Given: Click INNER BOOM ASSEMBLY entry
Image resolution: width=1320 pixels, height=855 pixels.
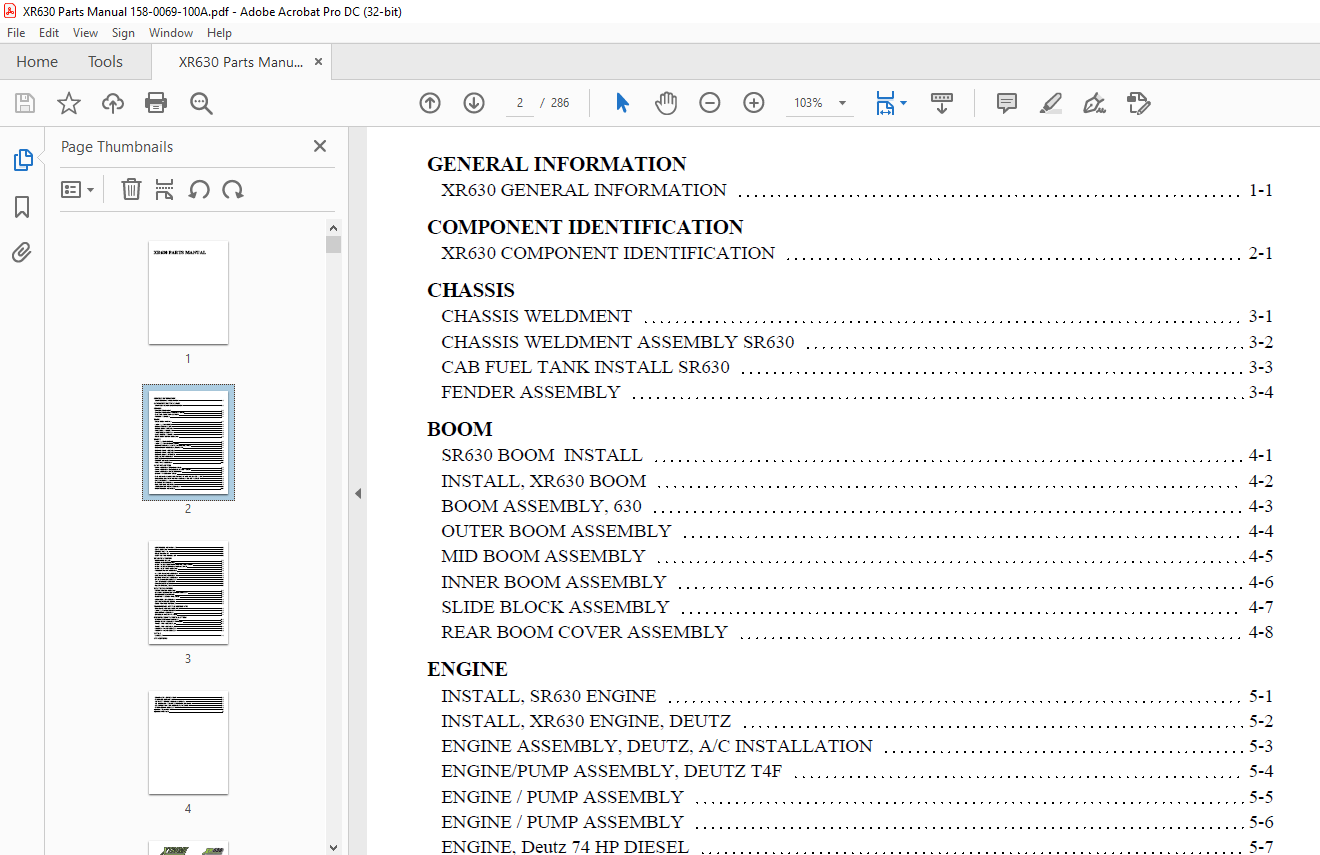Looking at the screenshot, I should [856, 582].
